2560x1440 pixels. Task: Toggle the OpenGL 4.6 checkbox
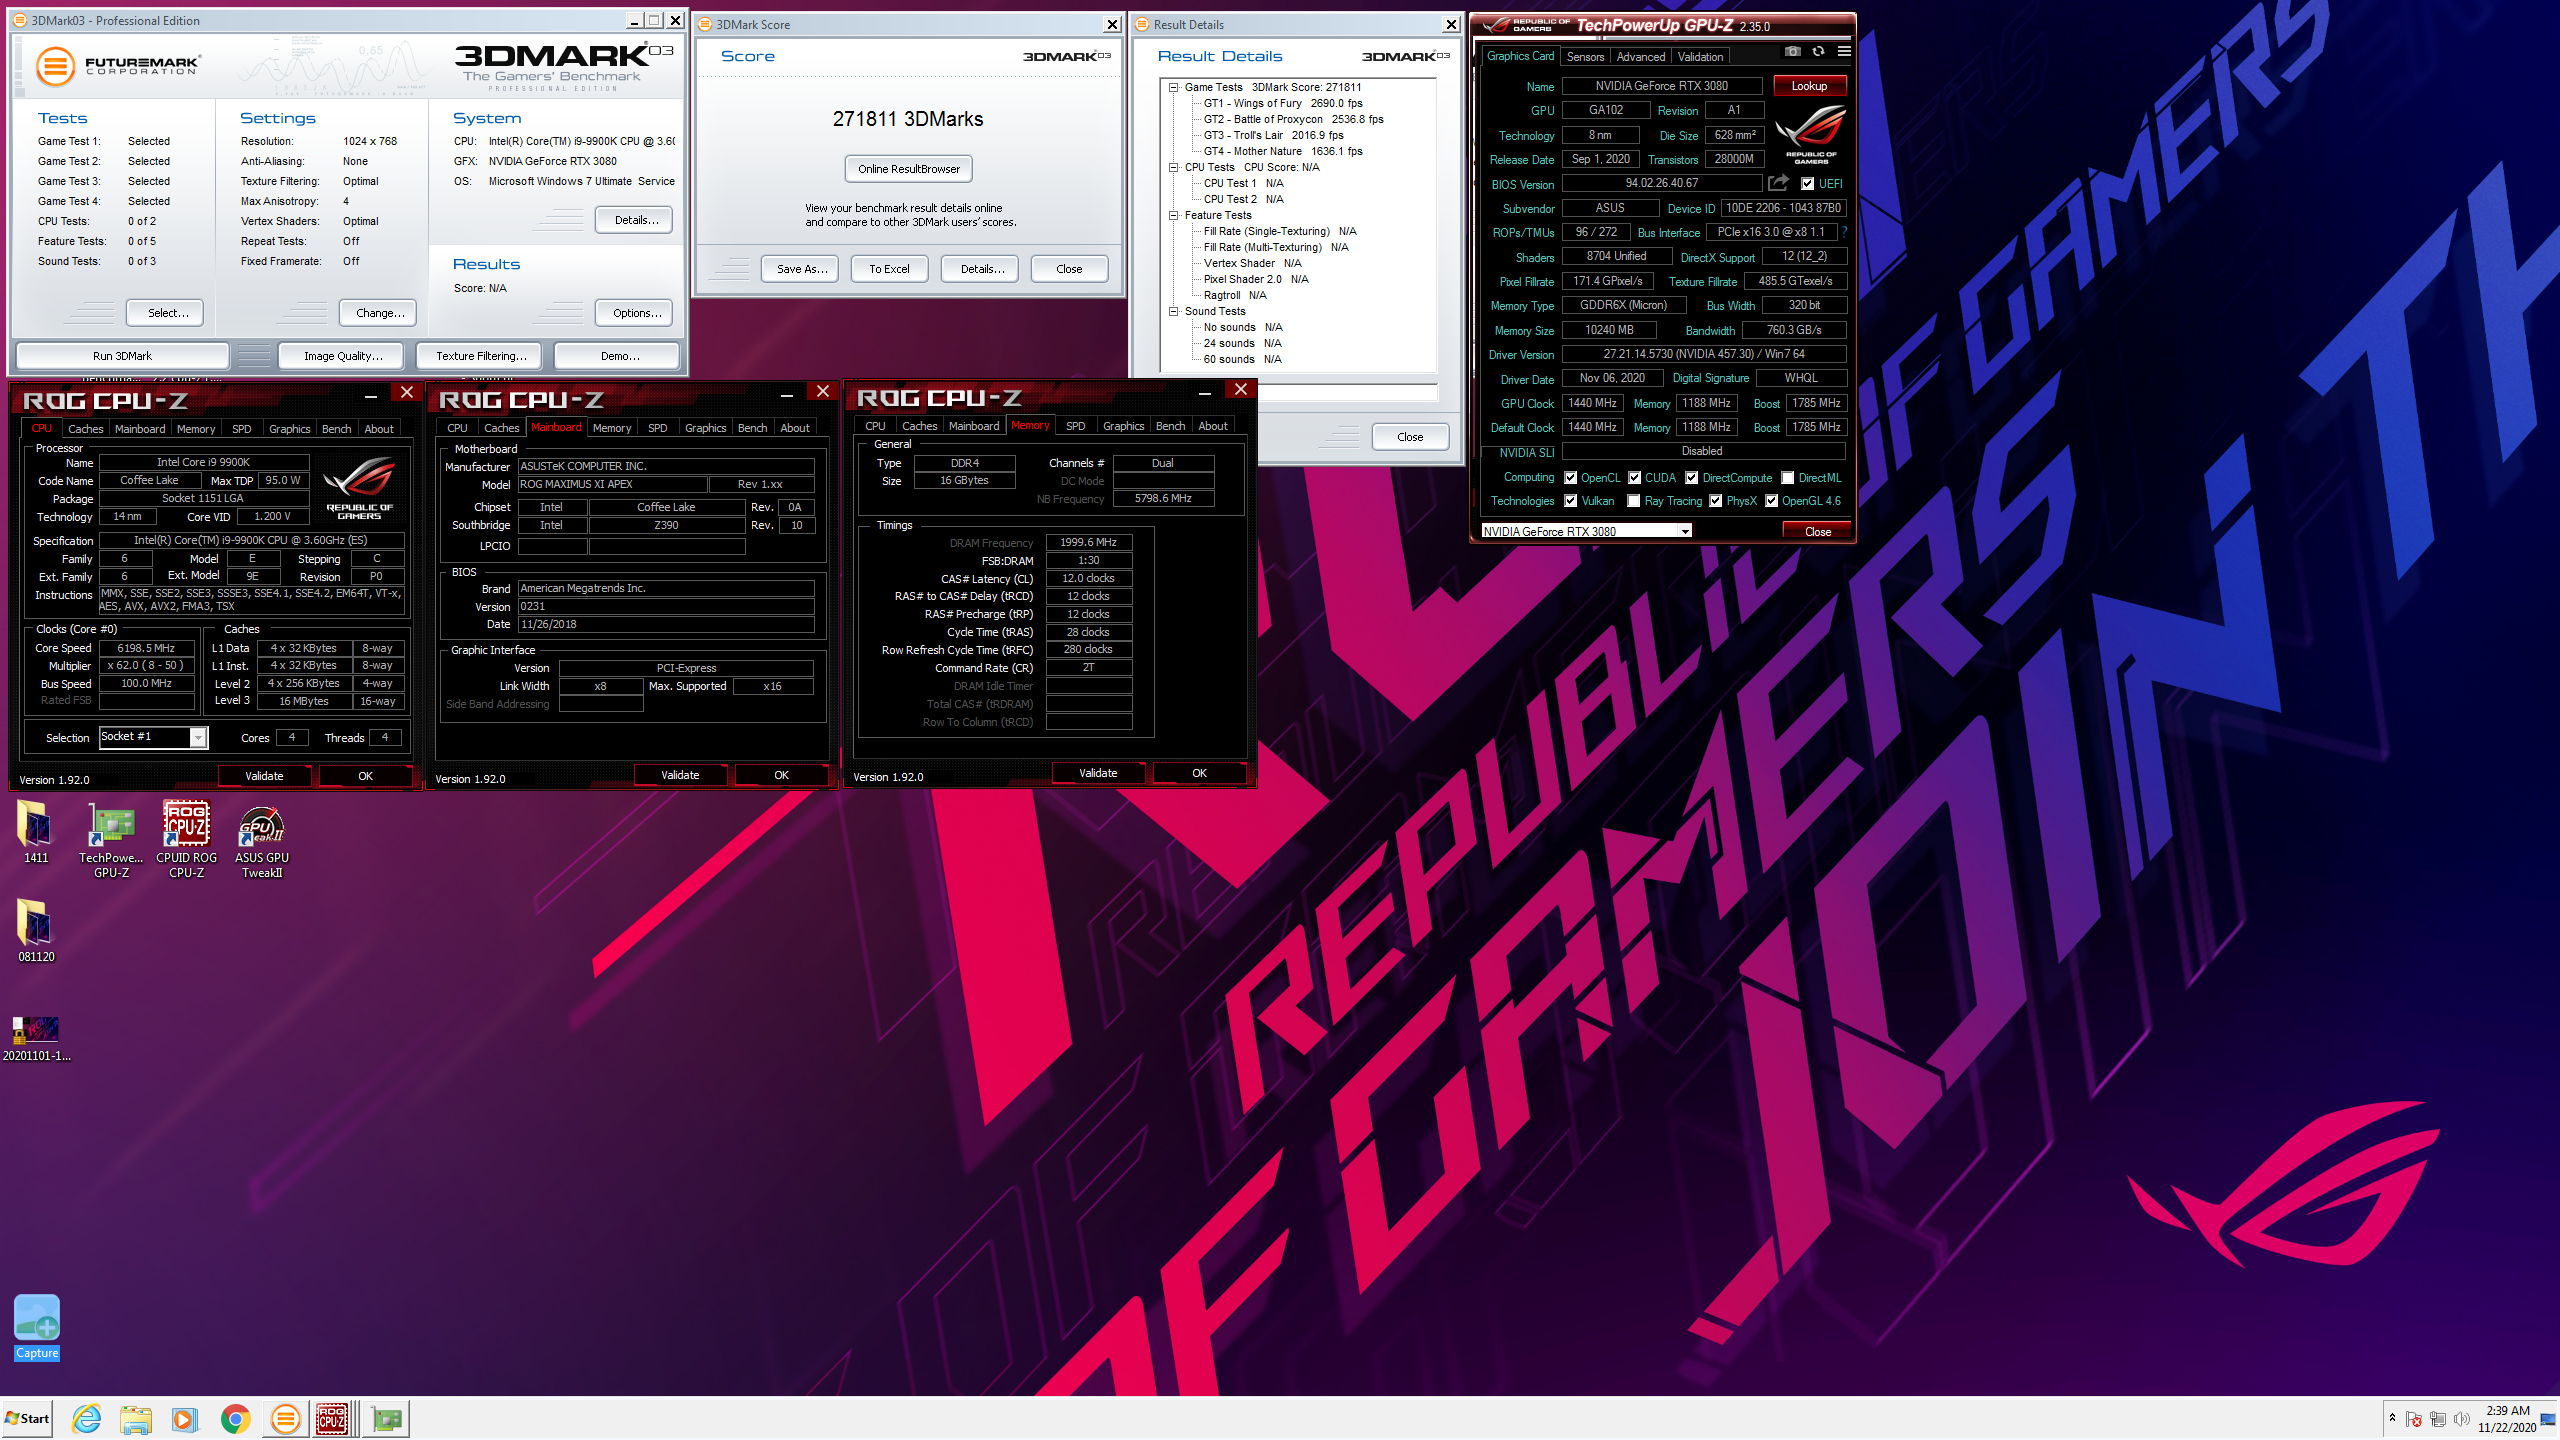point(1771,501)
